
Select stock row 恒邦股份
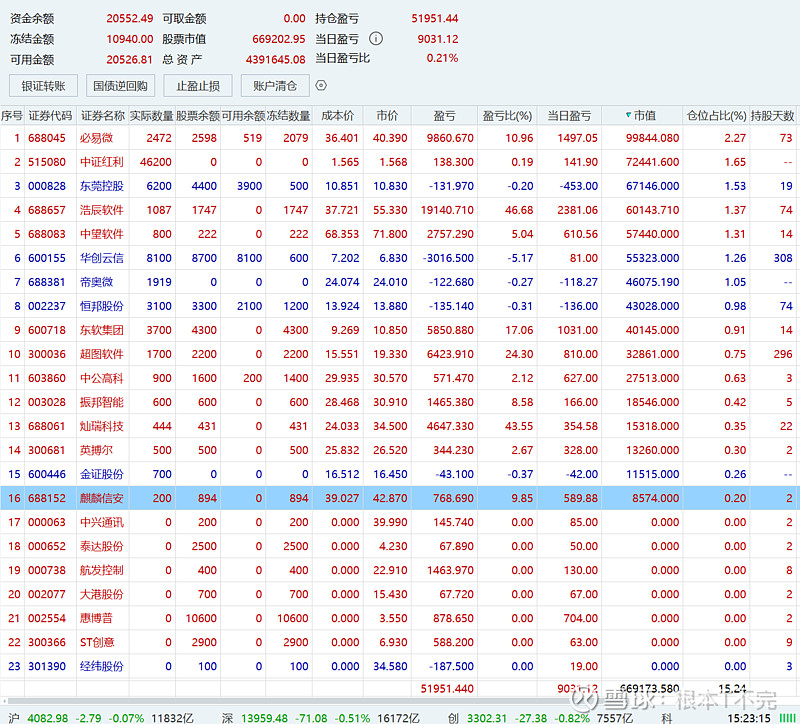pos(398,306)
